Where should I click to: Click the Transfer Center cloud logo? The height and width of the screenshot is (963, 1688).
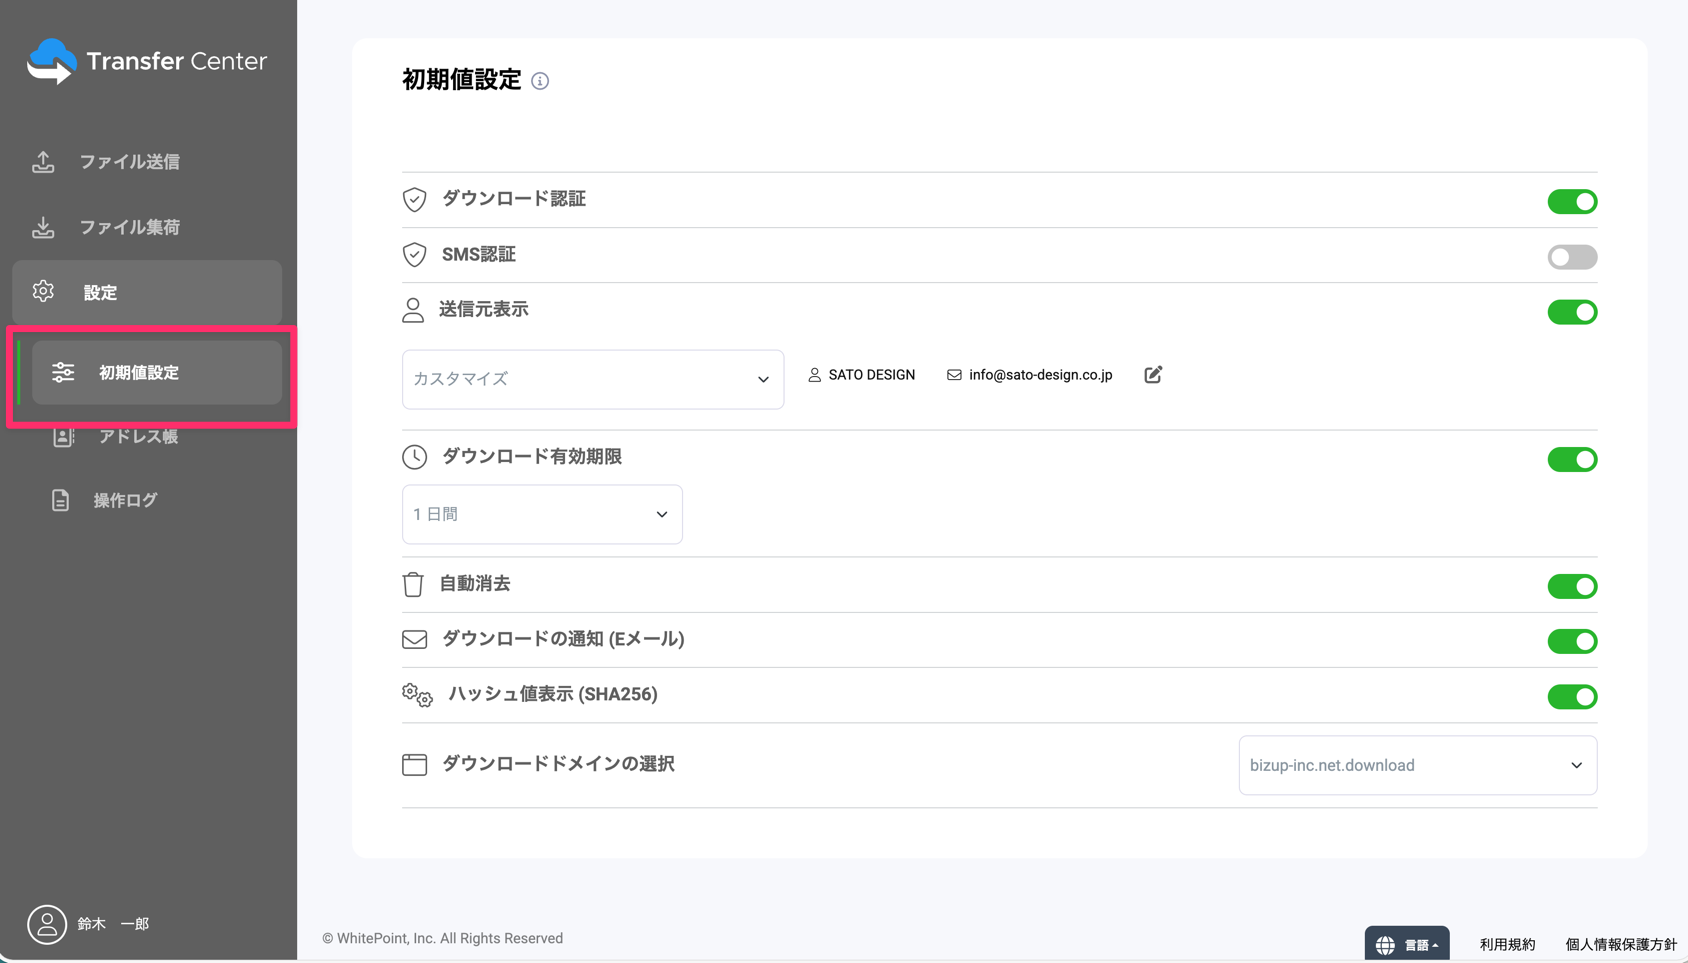point(51,61)
